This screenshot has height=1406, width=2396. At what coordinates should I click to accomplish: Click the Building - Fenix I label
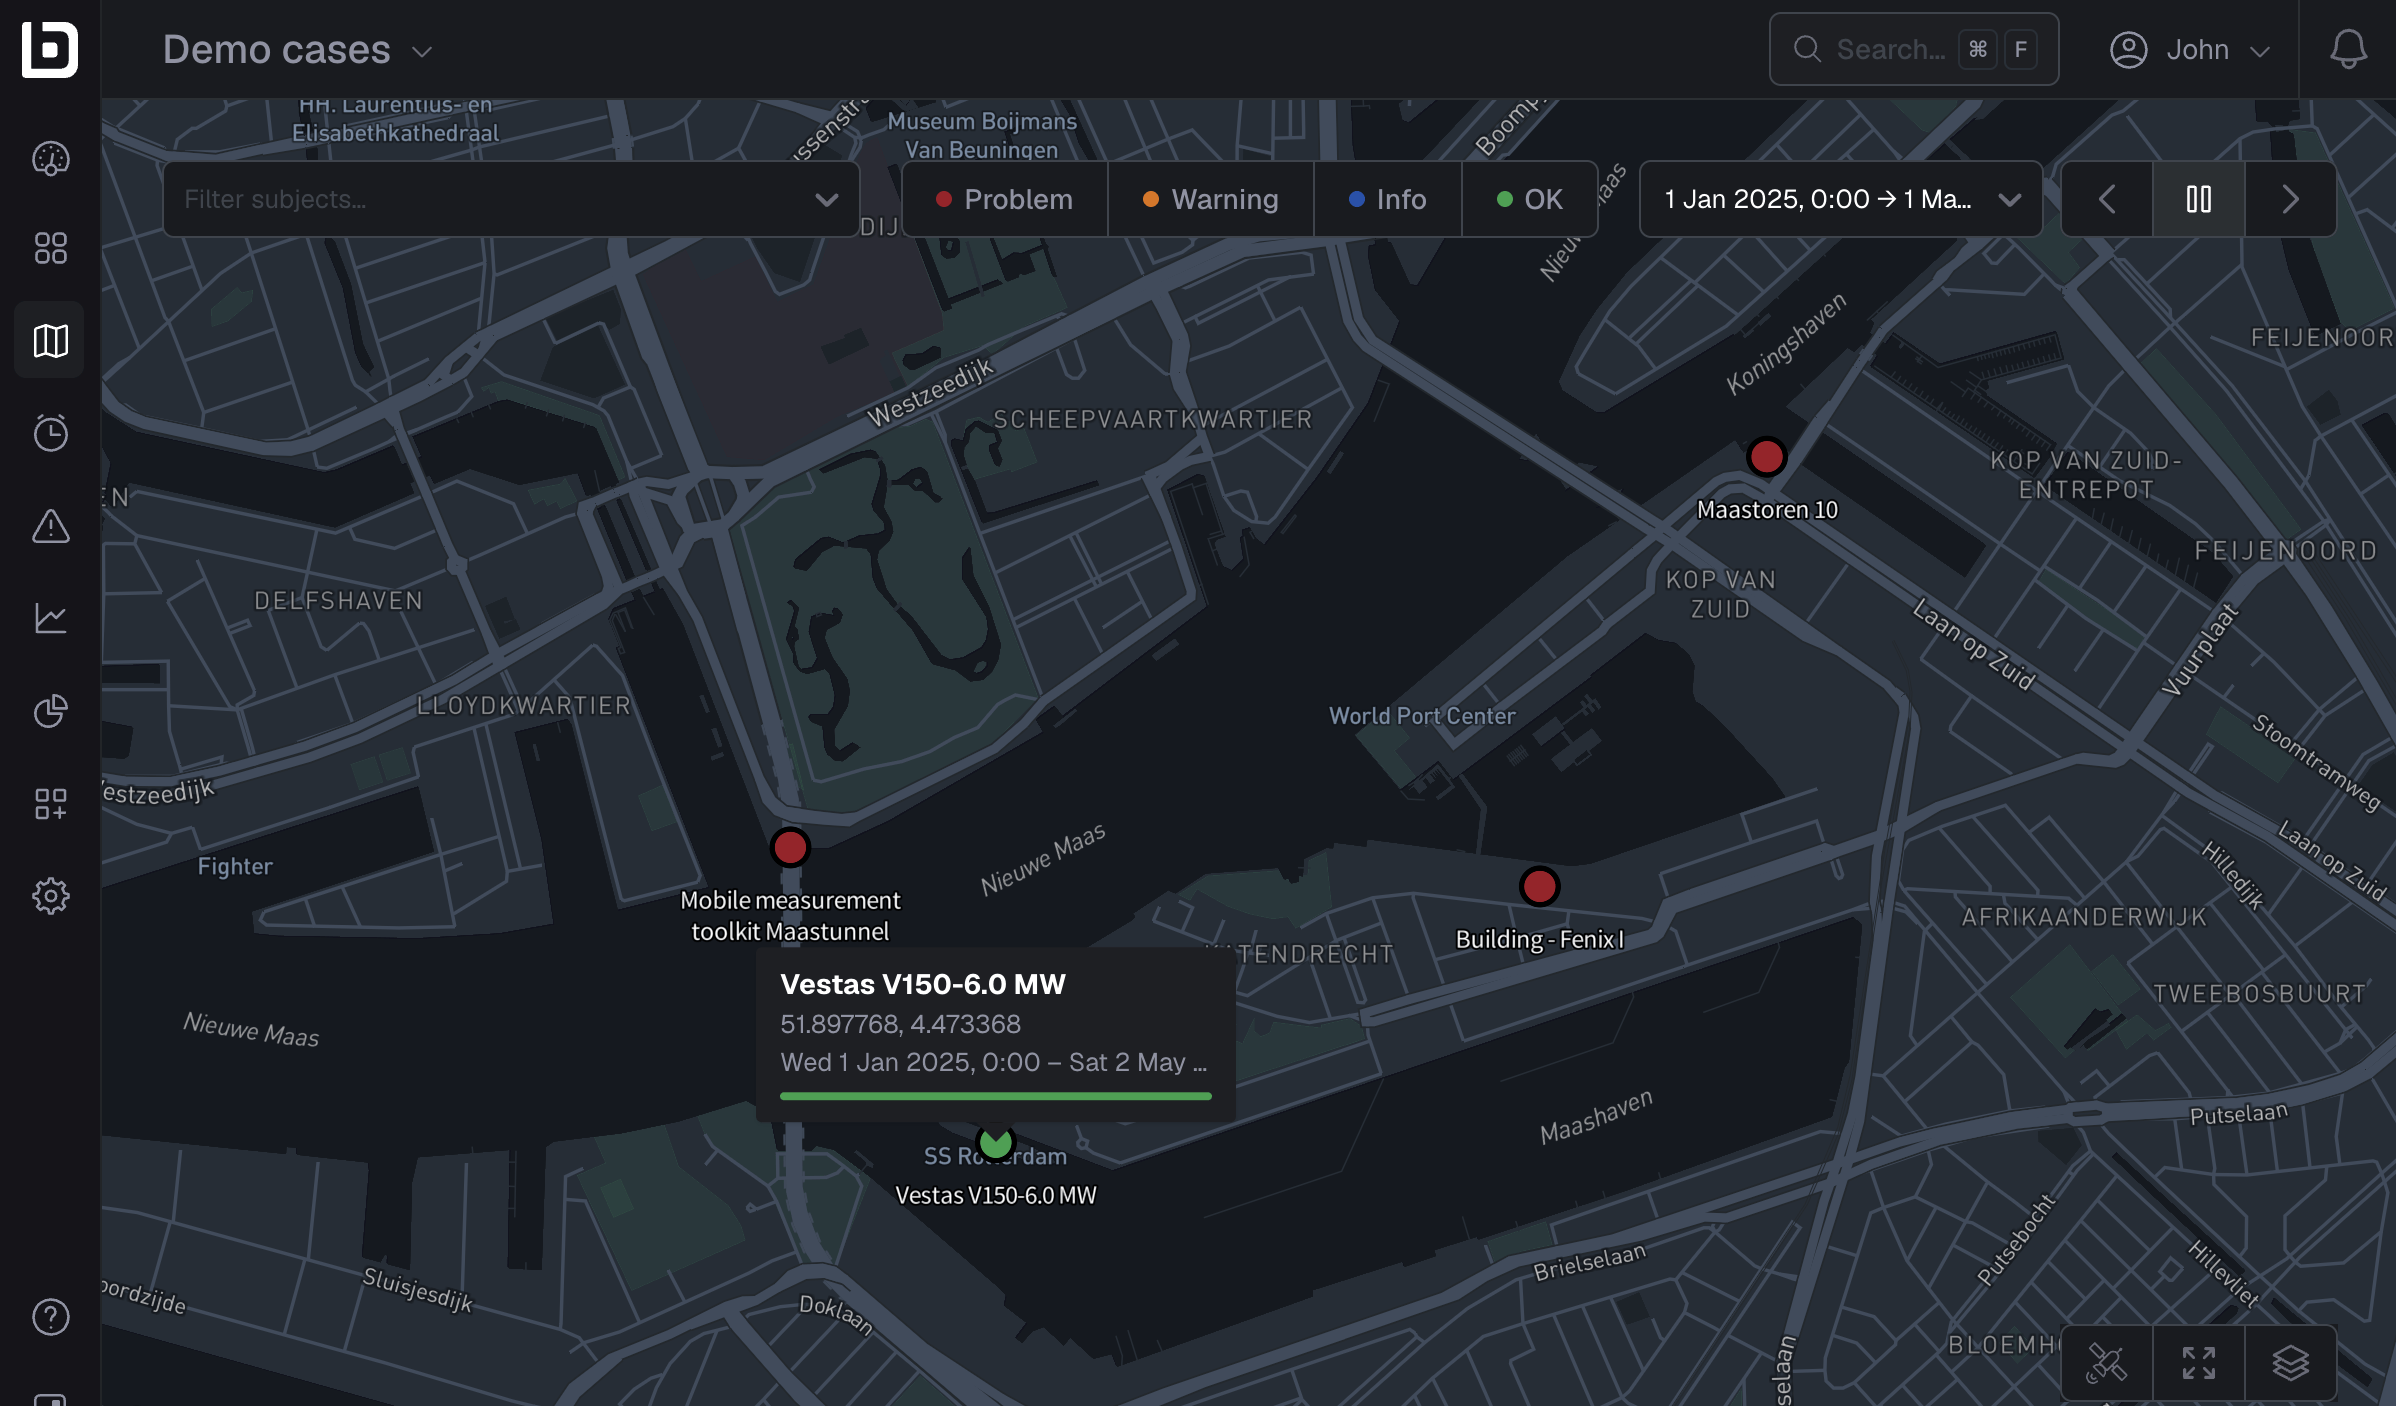[1540, 939]
